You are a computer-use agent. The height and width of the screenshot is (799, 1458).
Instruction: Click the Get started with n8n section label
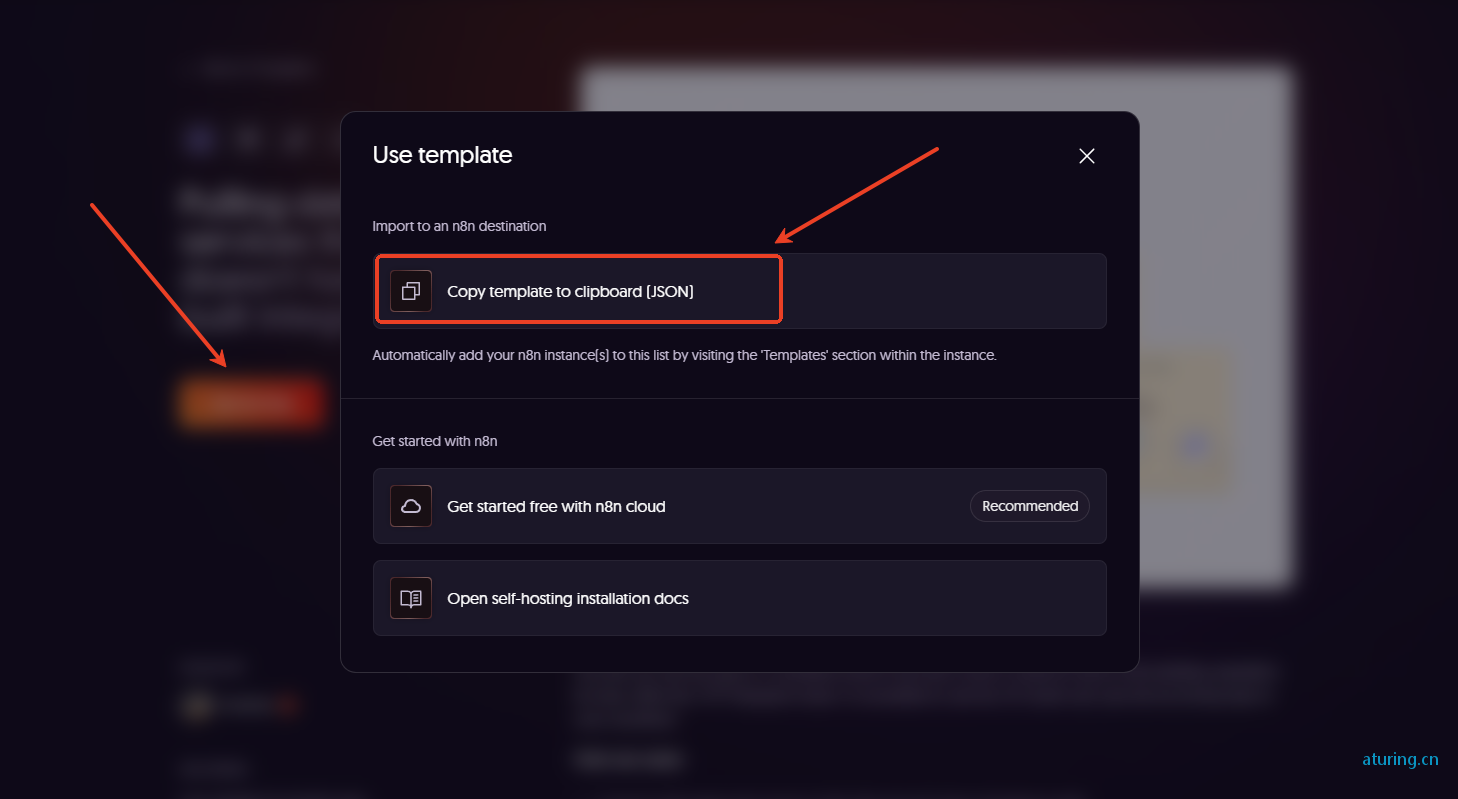click(x=435, y=441)
